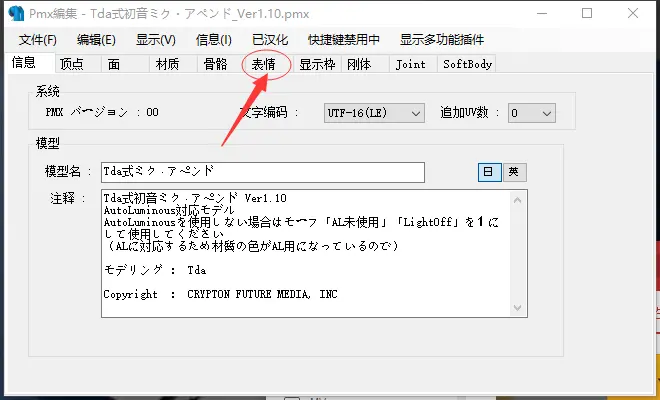The width and height of the screenshot is (660, 400).
Task: Switch to the SoftBody tab
Action: pyautogui.click(x=467, y=64)
